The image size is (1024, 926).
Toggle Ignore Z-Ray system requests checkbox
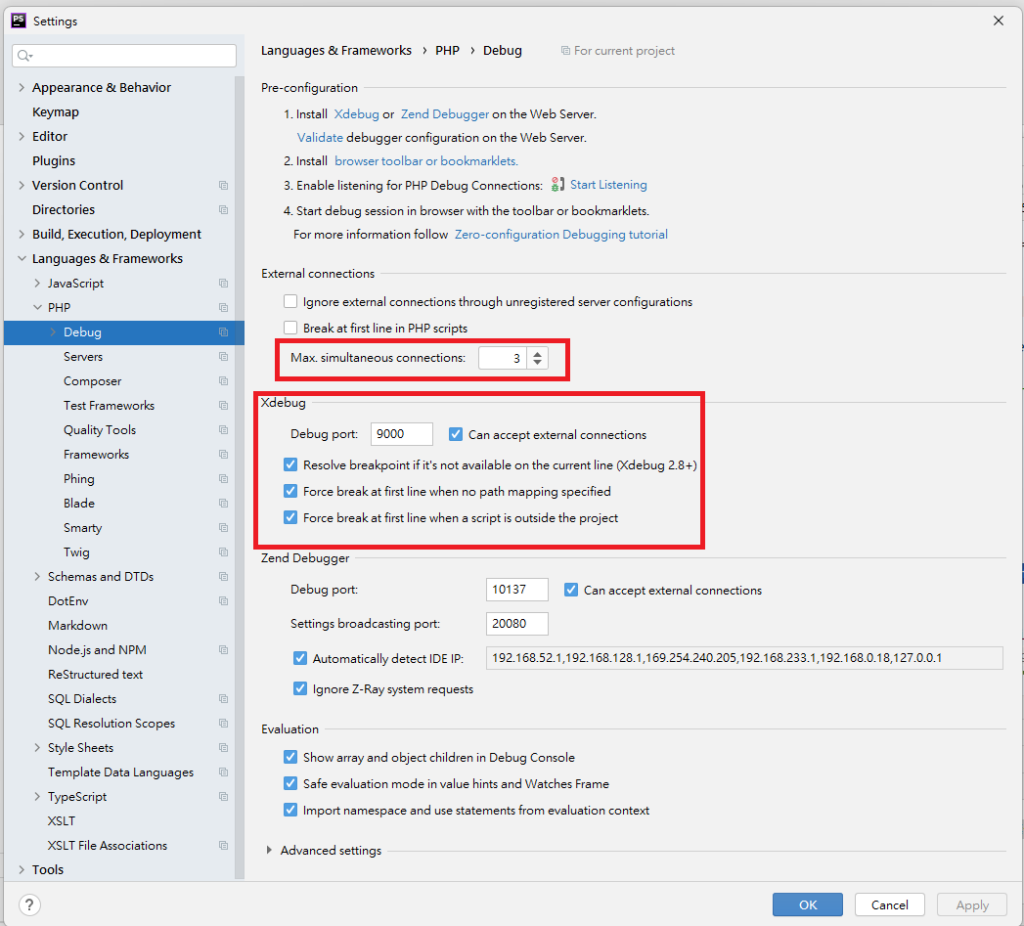pyautogui.click(x=300, y=689)
